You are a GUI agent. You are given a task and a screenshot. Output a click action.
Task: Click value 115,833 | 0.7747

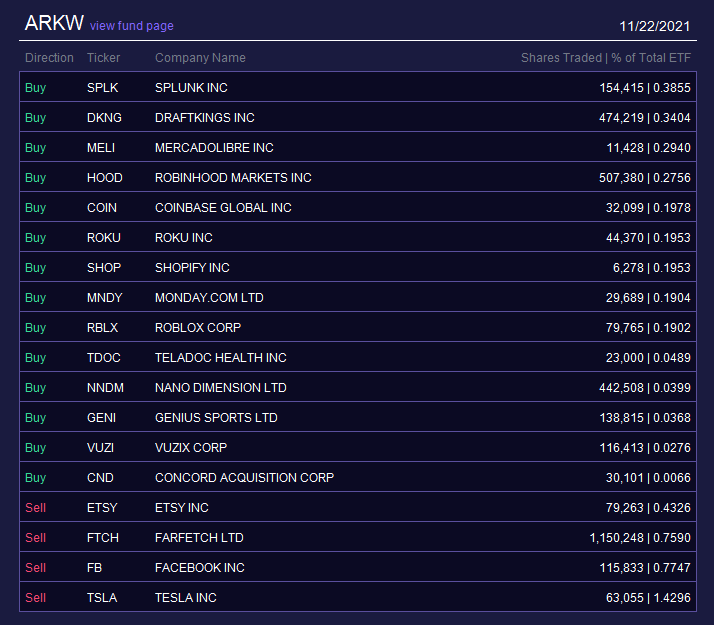[645, 568]
